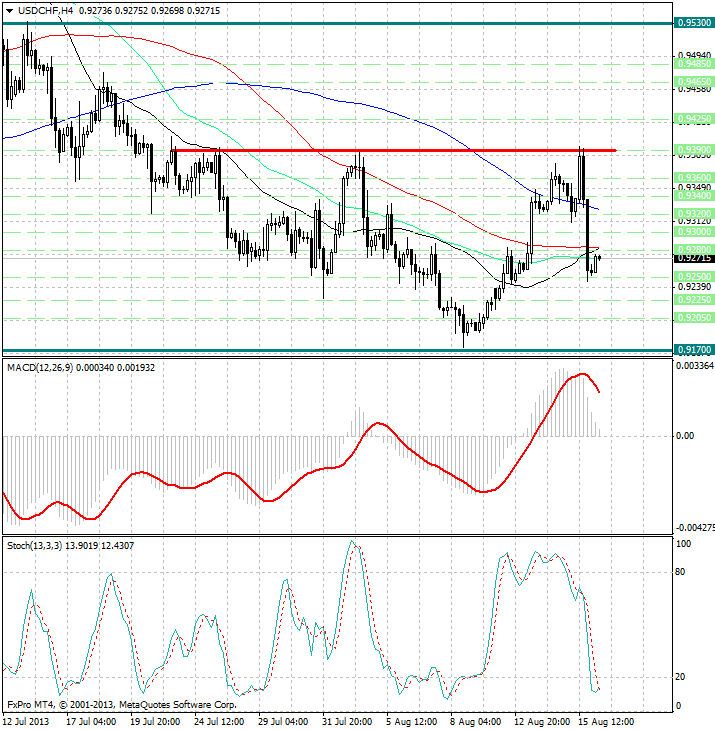The image size is (715, 730).
Task: Click the MACD 0.00 zero level label
Action: click(686, 436)
